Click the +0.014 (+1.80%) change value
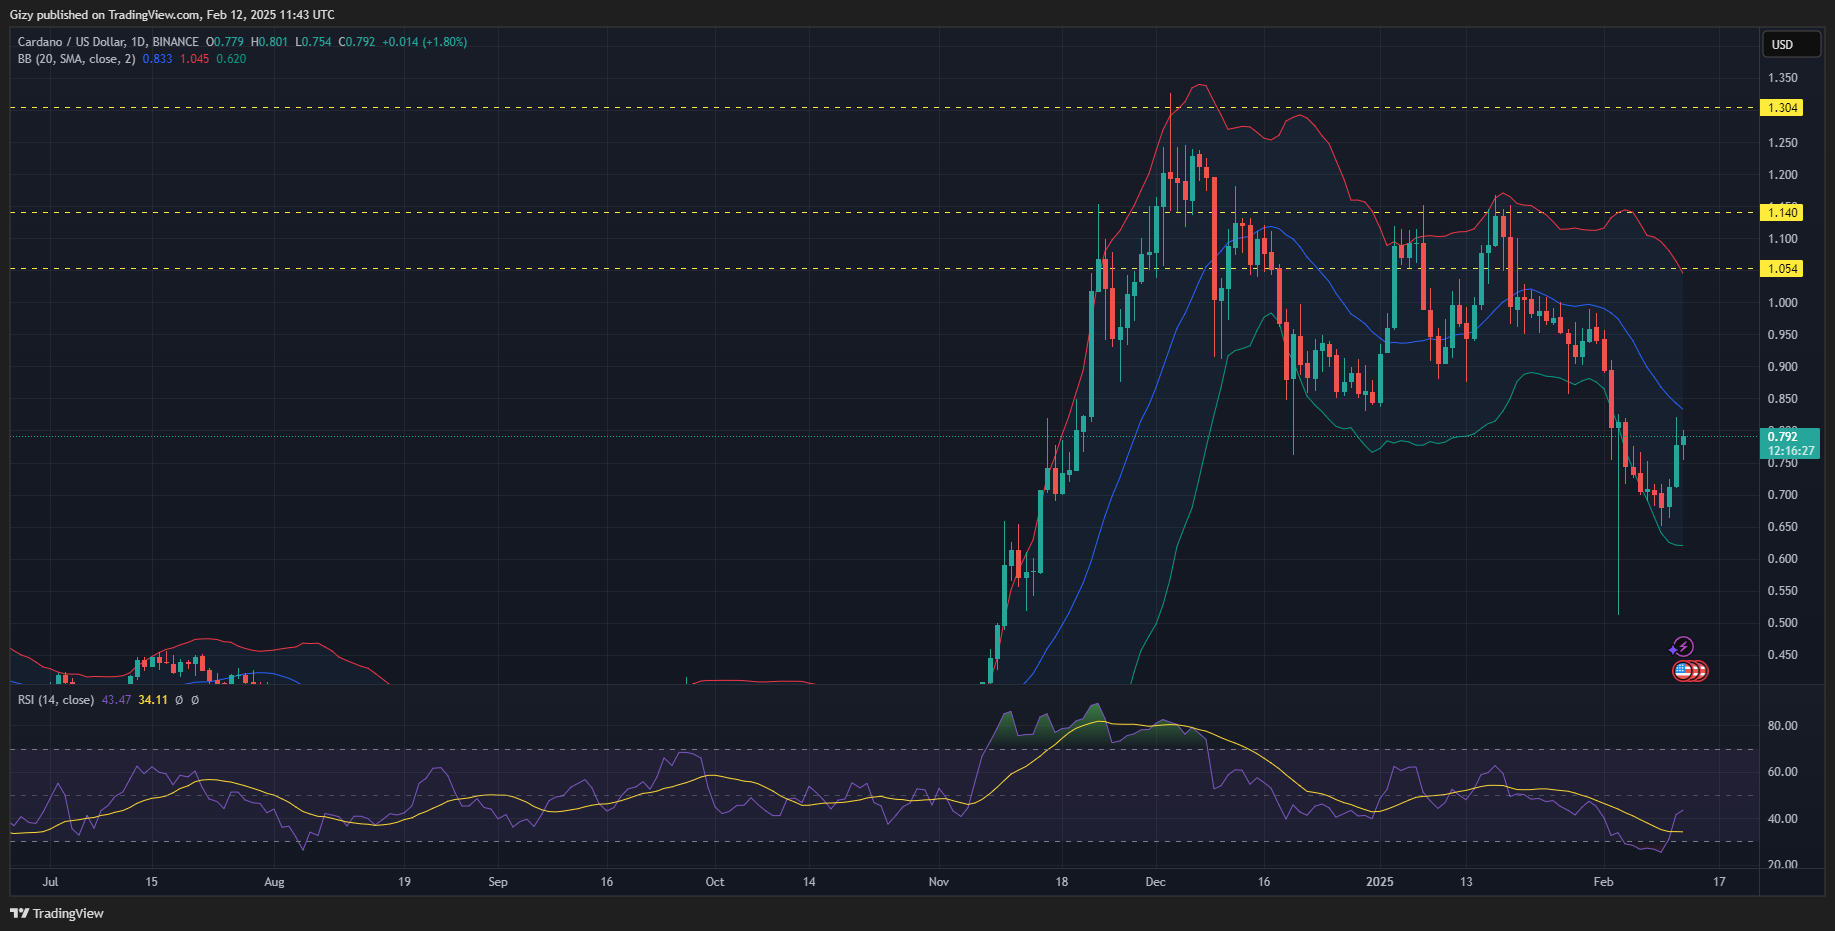 pyautogui.click(x=425, y=42)
